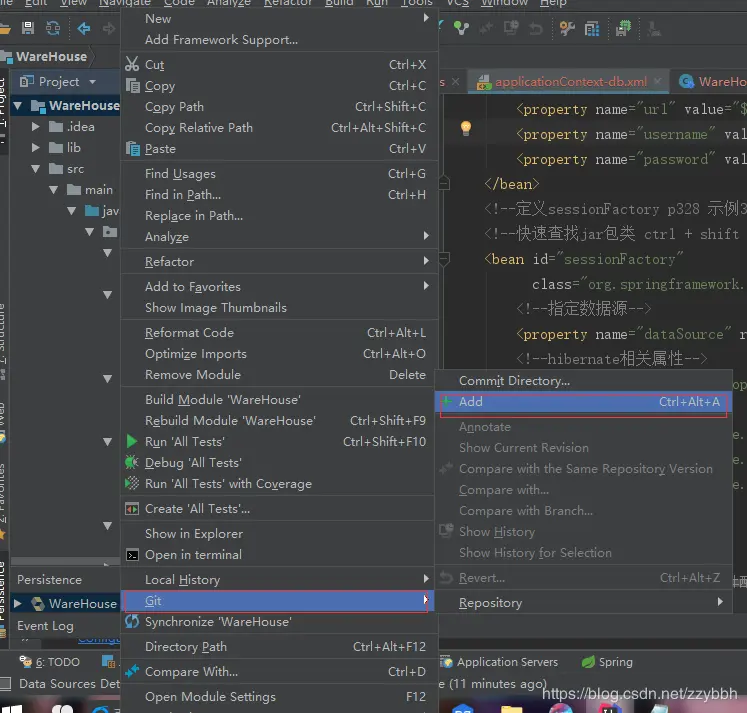Screen dimensions: 747x713
Task: Select Add Framework Support...
Action: pos(280,40)
